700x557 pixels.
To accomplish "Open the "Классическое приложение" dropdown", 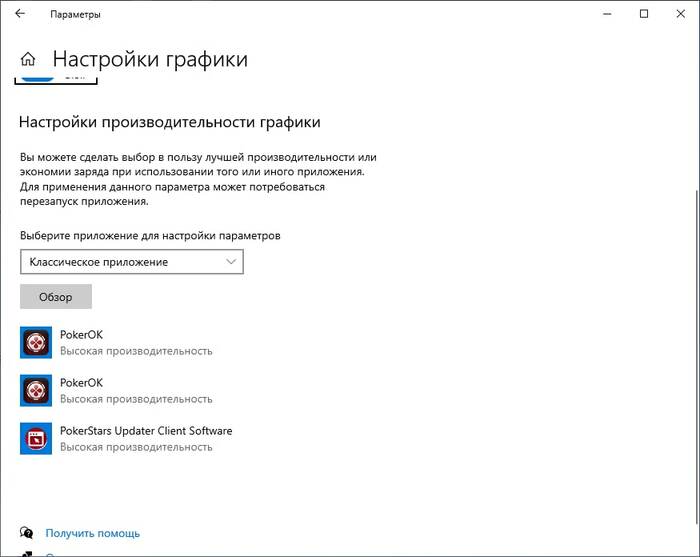I will (132, 262).
